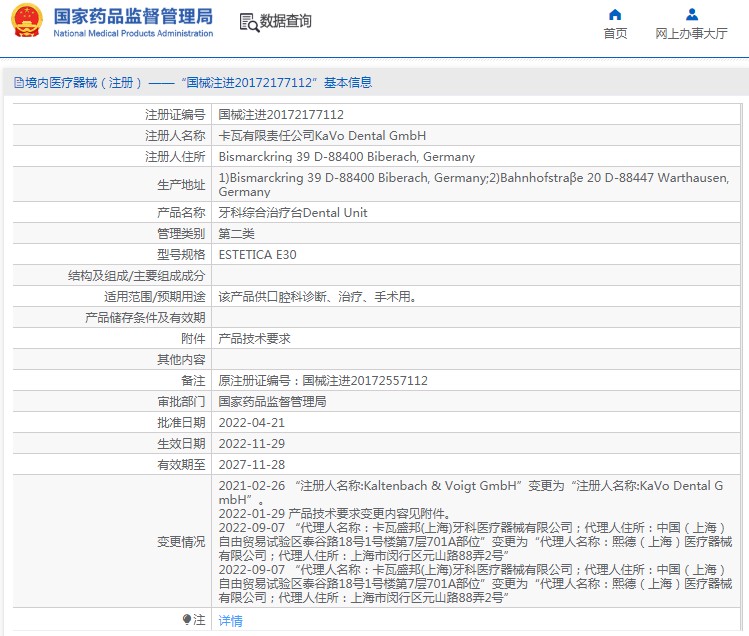Open the 数据查询 search icon
Image resolution: width=749 pixels, height=636 pixels.
coord(249,22)
